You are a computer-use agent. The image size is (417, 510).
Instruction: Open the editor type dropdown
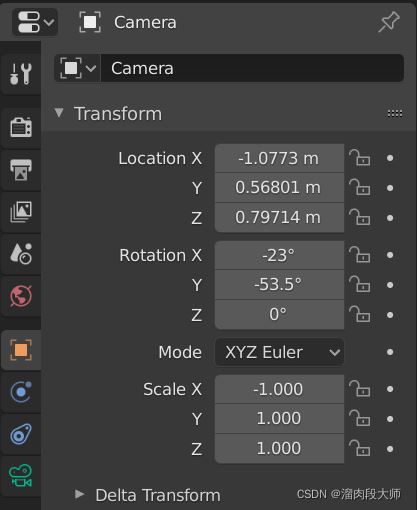coord(35,22)
